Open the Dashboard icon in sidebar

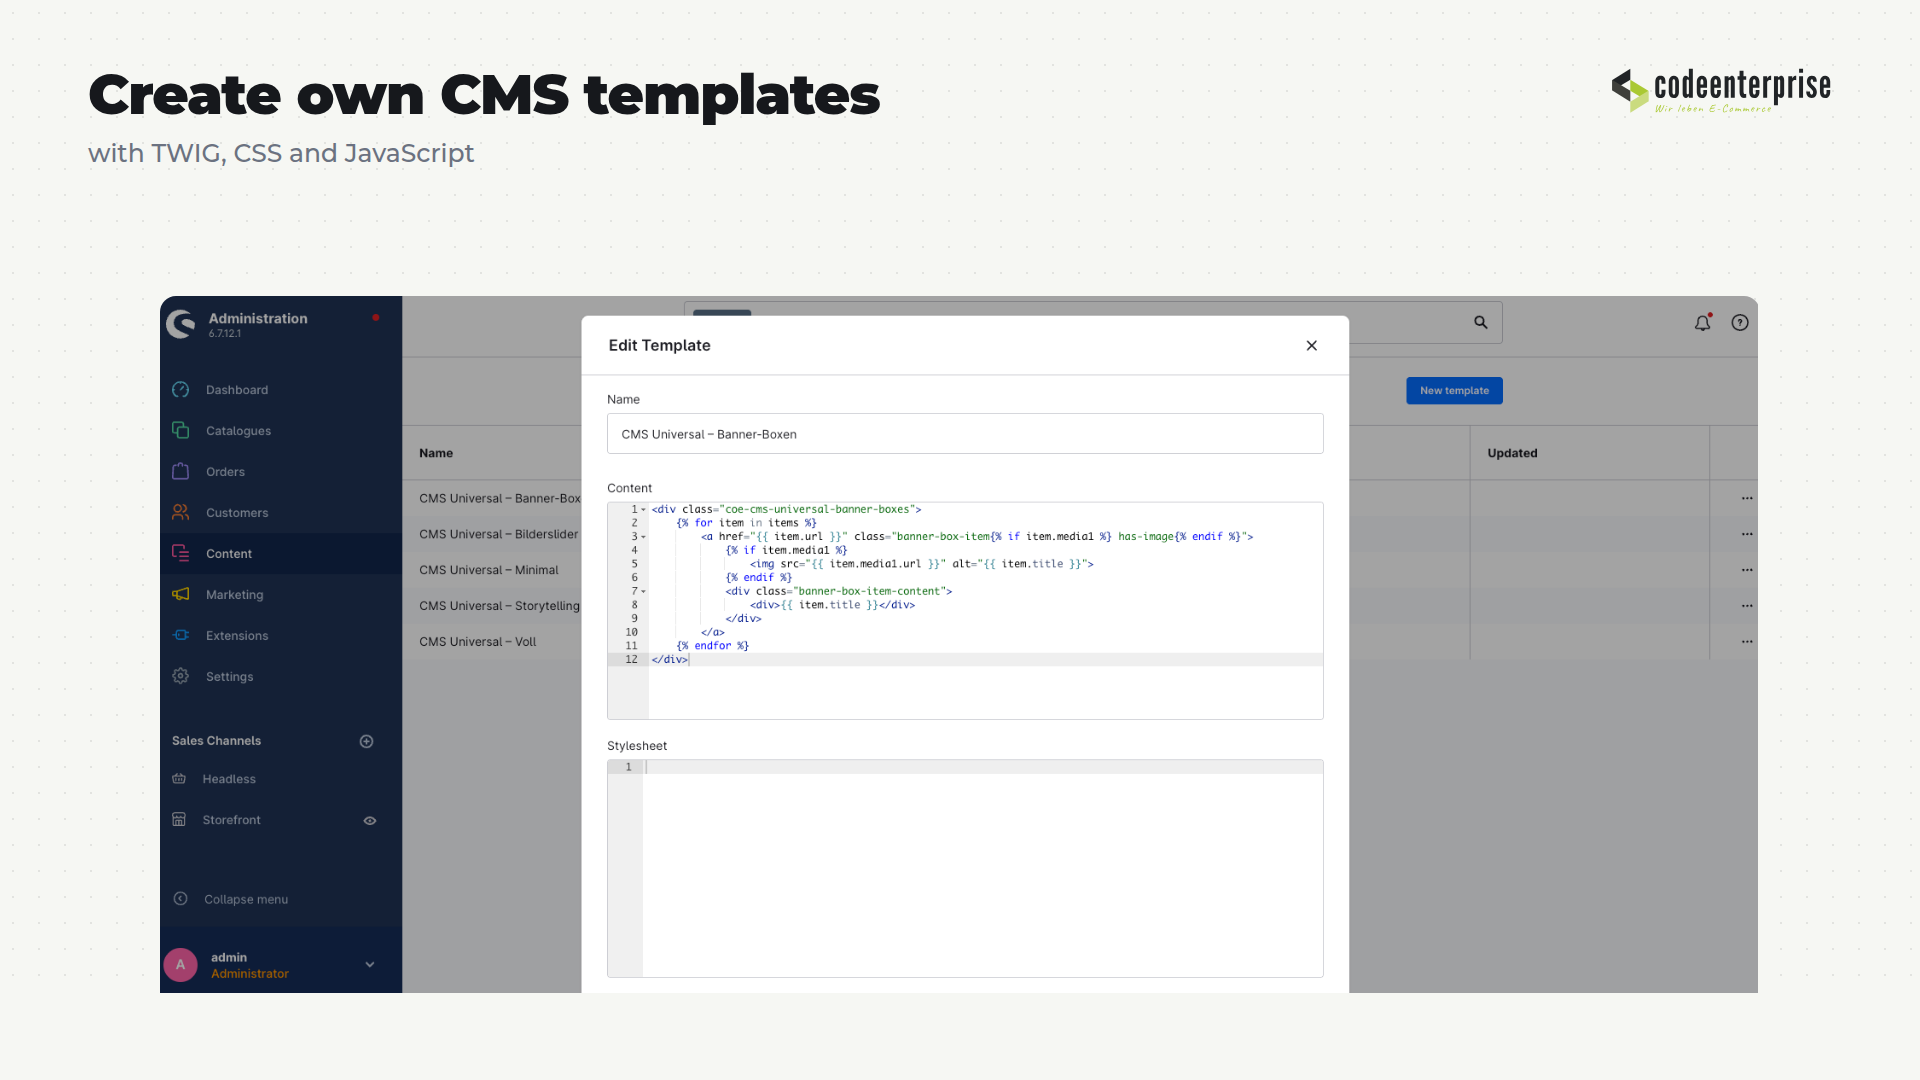pos(180,390)
